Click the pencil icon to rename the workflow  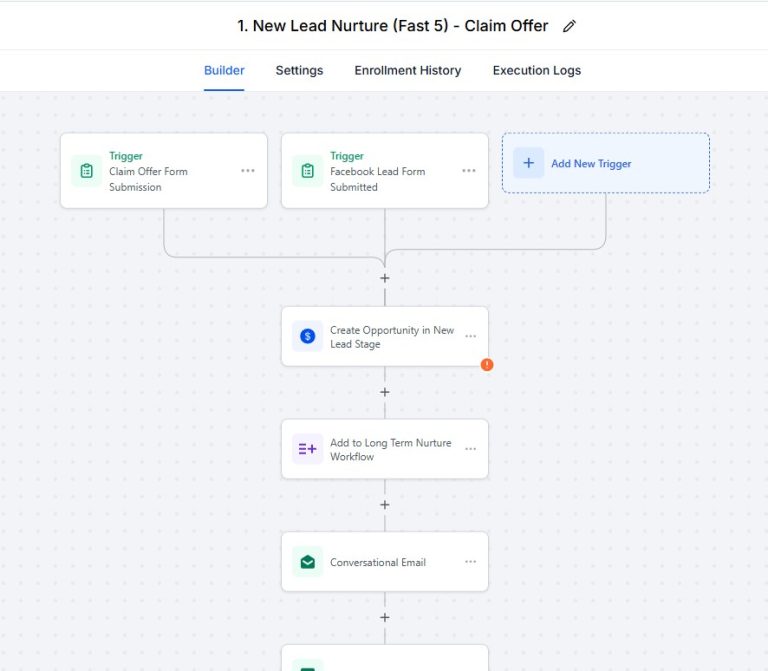click(x=569, y=27)
